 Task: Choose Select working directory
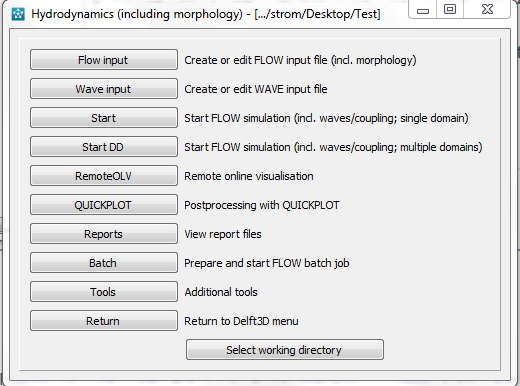(285, 350)
